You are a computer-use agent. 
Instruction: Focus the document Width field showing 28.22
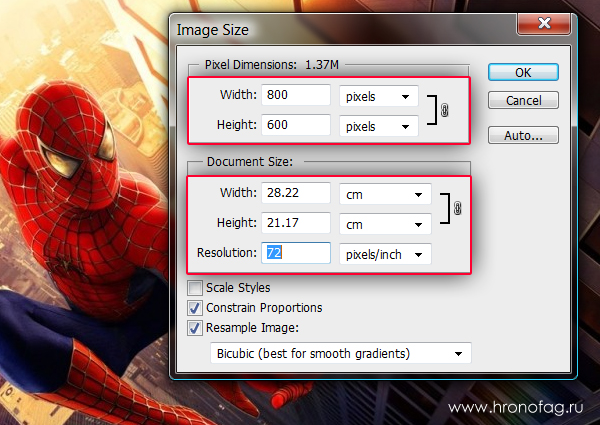(x=295, y=194)
